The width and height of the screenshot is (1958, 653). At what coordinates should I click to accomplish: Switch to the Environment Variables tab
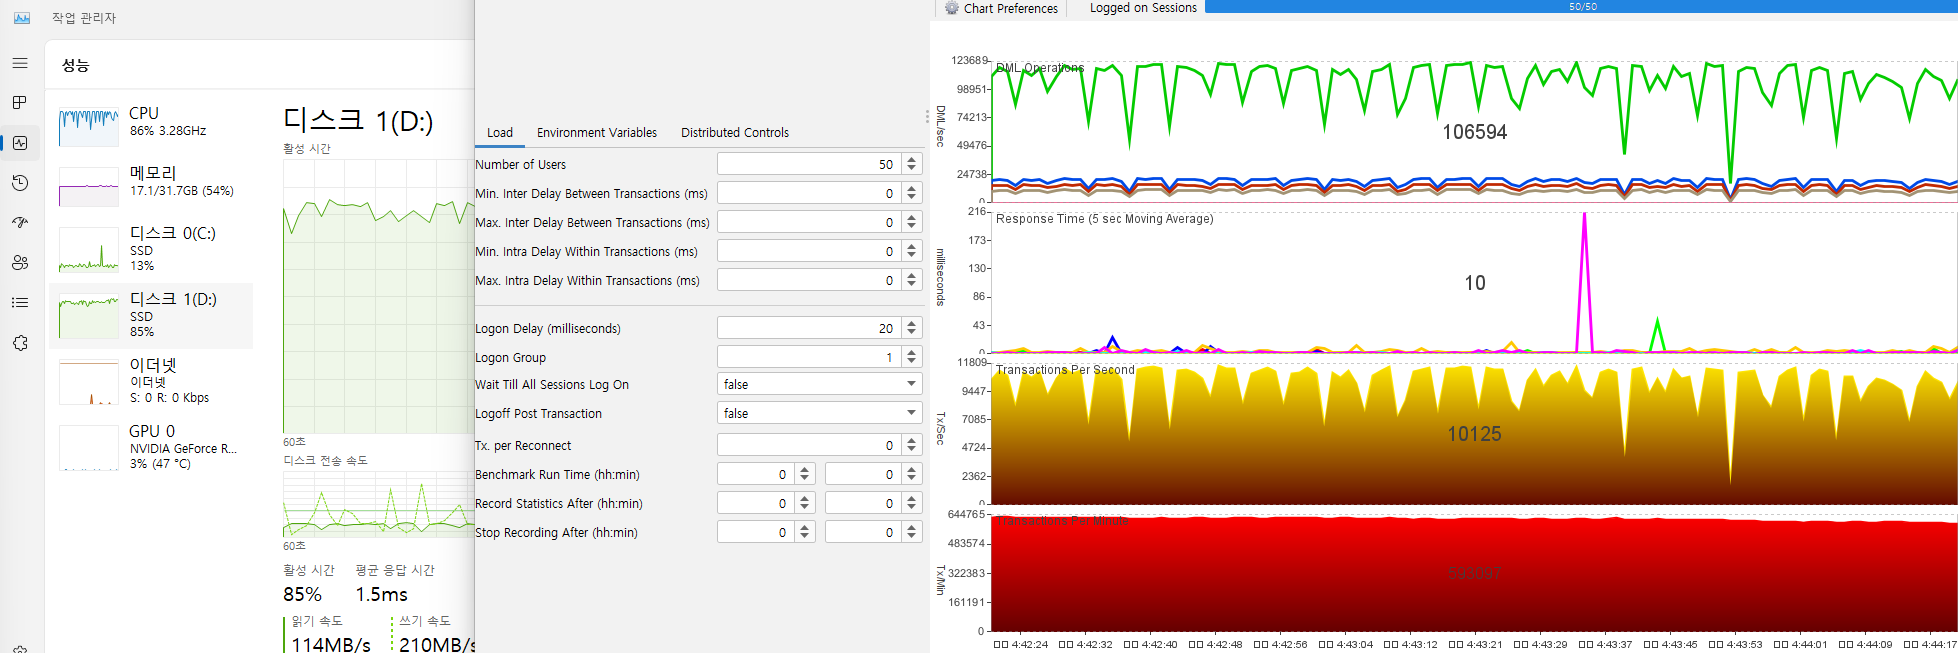pos(596,132)
